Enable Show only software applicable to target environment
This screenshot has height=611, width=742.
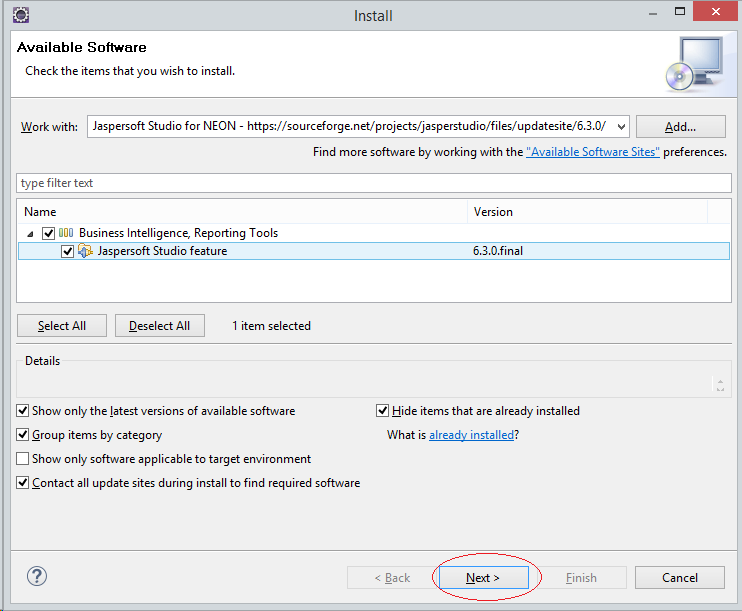(22, 458)
